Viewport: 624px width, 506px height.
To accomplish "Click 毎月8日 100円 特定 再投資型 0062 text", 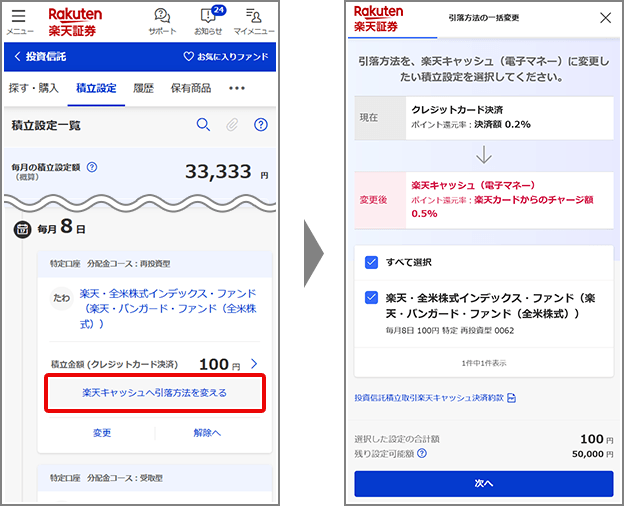I will pyautogui.click(x=450, y=330).
